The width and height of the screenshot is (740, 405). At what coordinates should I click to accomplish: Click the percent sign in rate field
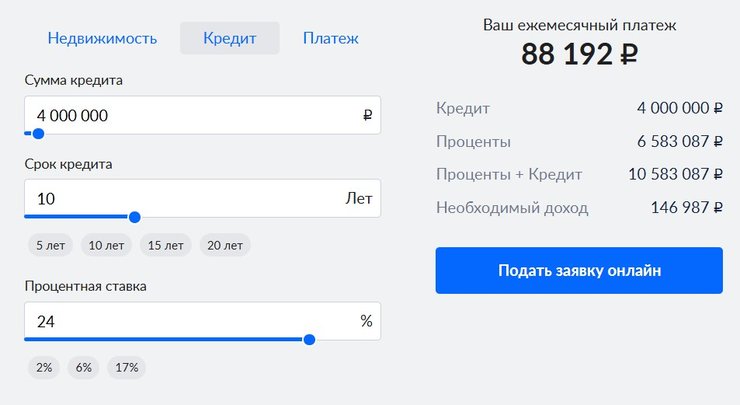tap(366, 322)
